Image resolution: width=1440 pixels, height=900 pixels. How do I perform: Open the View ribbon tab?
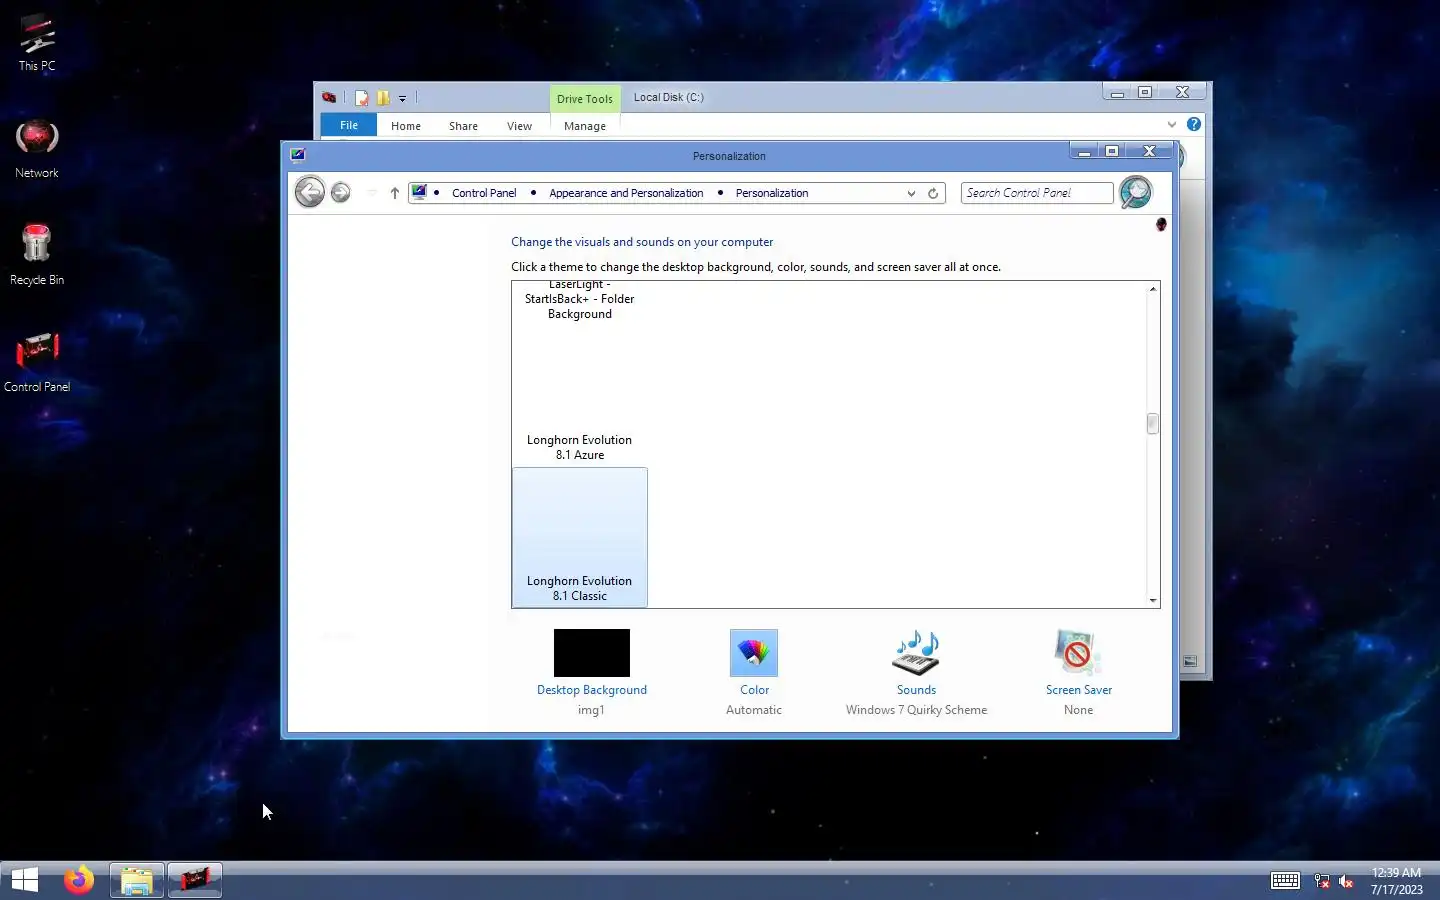[519, 126]
